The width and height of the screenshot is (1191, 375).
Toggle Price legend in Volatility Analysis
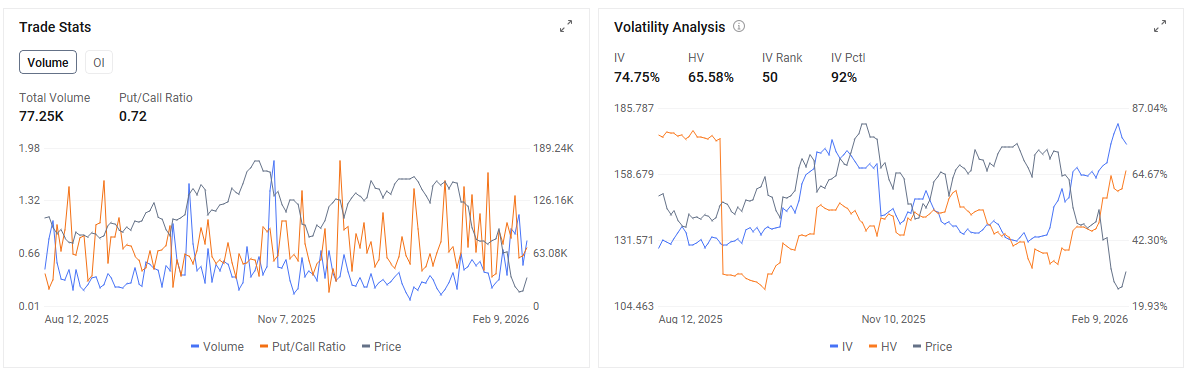point(931,347)
